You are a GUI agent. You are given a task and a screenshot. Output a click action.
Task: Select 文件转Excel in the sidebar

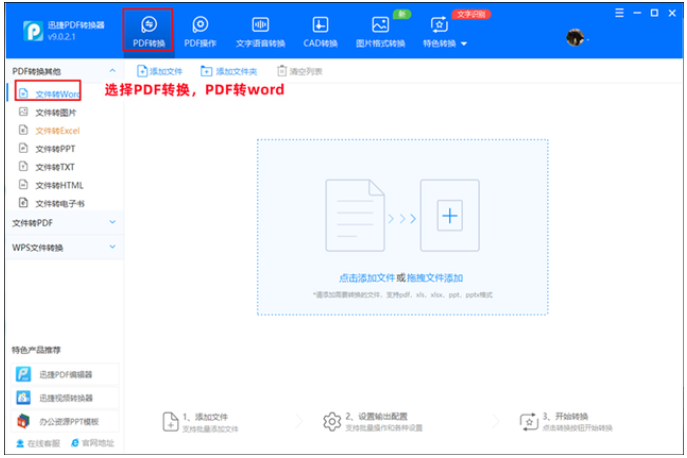(57, 131)
